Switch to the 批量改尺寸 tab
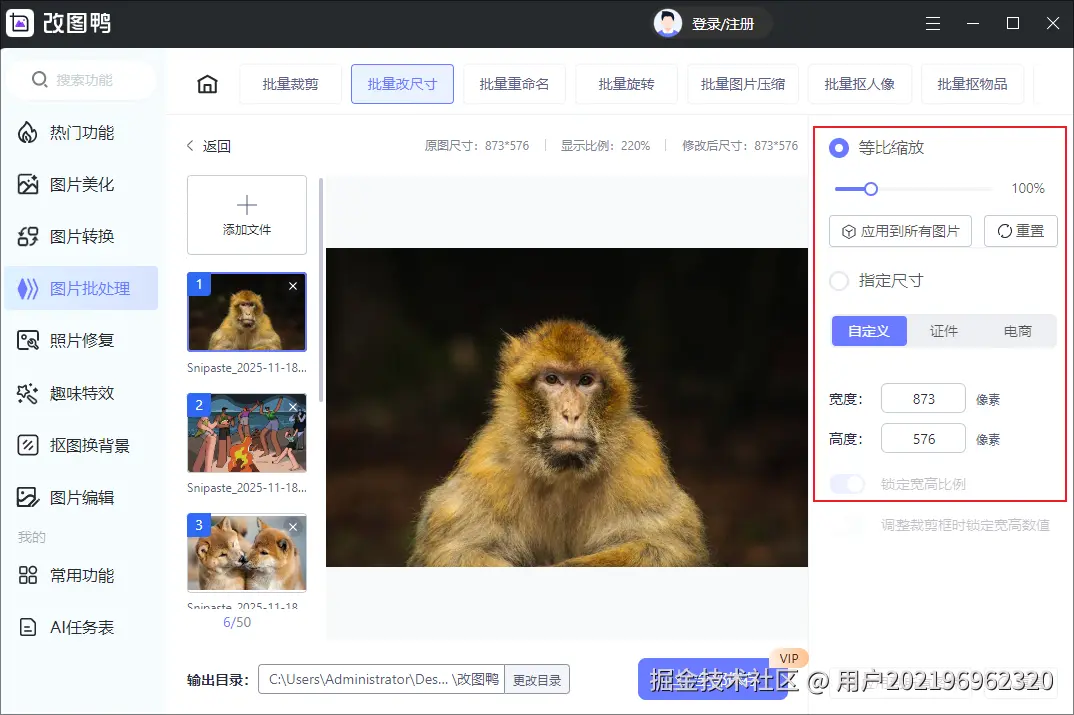 (402, 84)
